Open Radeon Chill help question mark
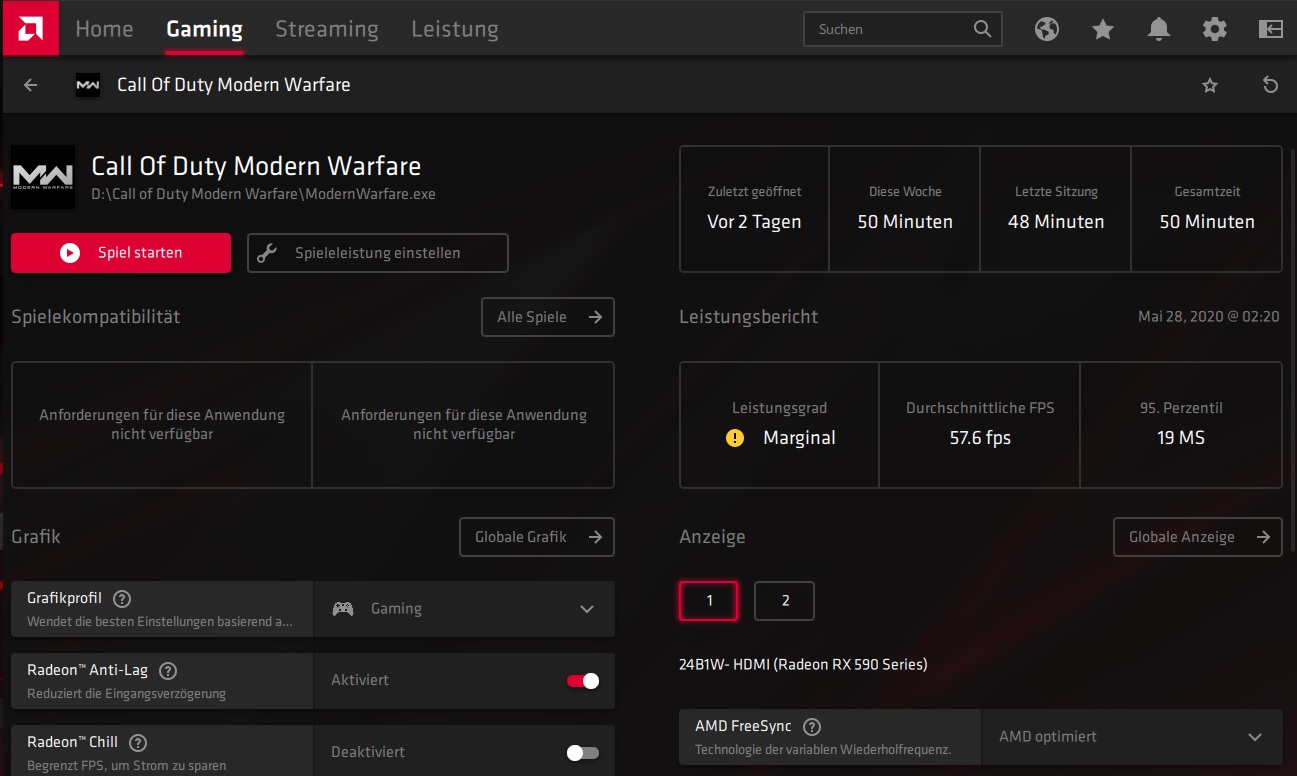This screenshot has width=1297, height=776. tap(138, 743)
